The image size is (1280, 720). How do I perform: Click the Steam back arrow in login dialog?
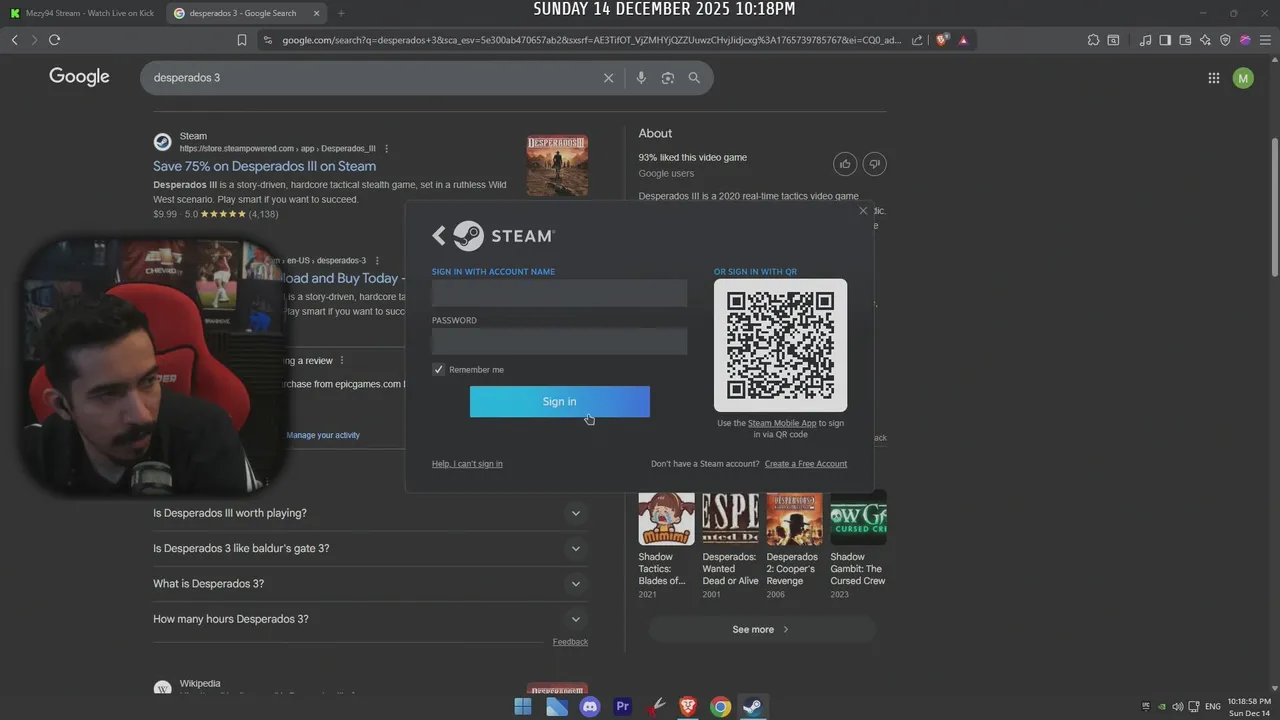[438, 235]
